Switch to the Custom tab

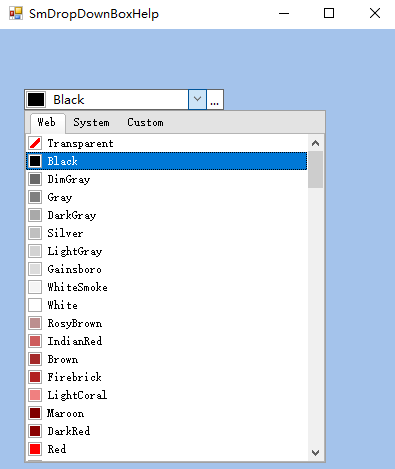pos(145,122)
